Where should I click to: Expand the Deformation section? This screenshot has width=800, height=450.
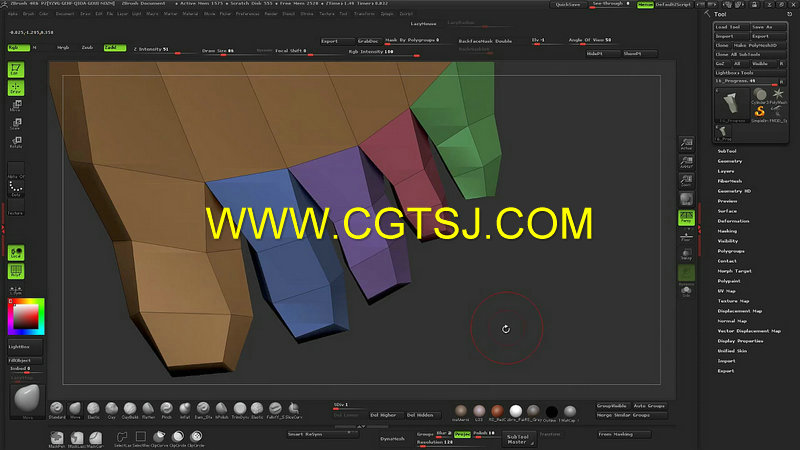point(733,221)
